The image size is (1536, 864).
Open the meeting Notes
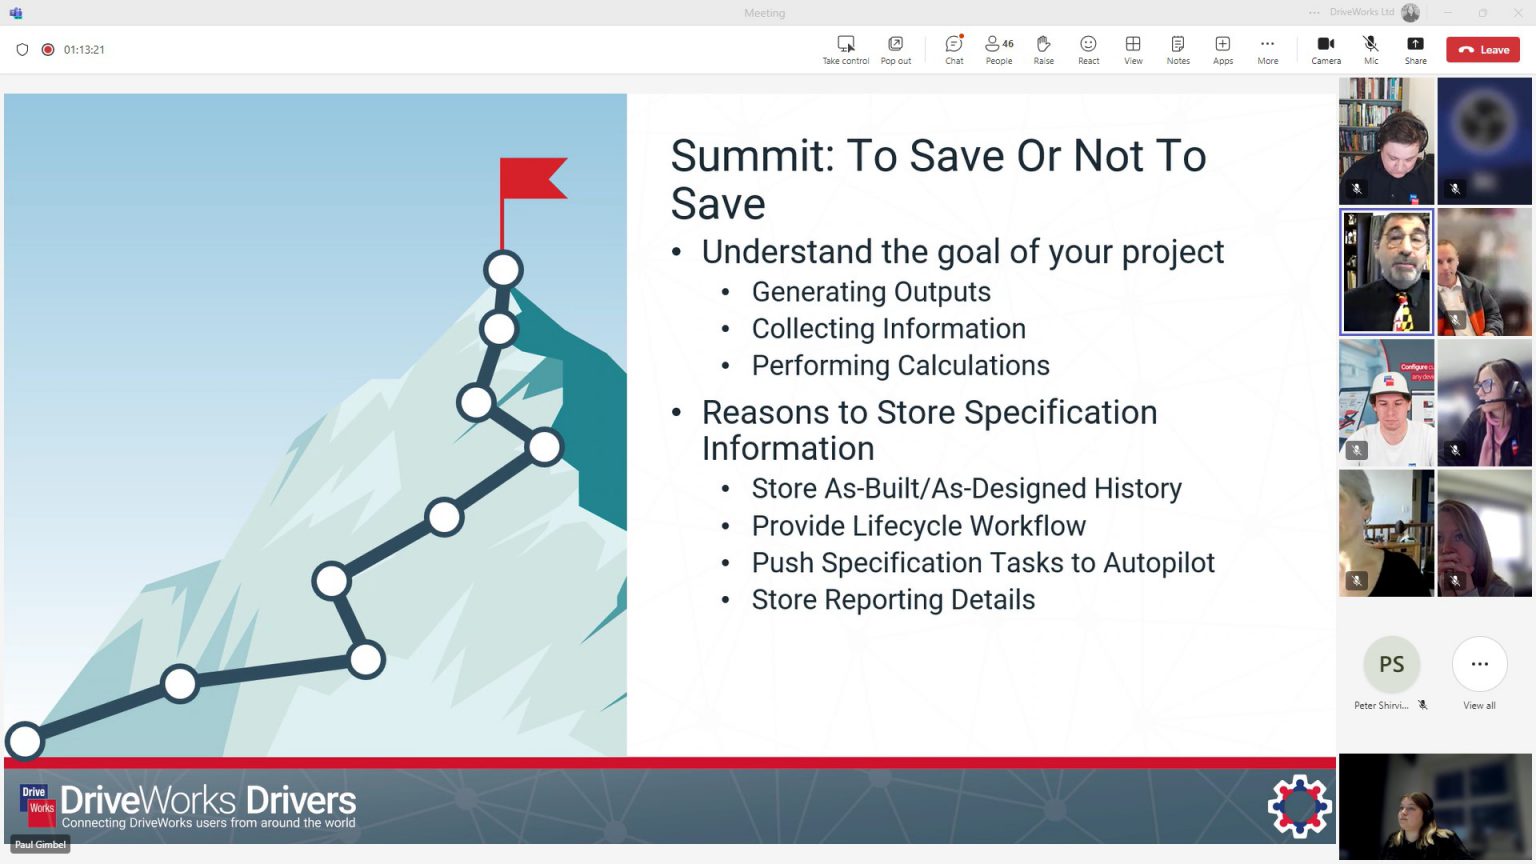click(1177, 49)
